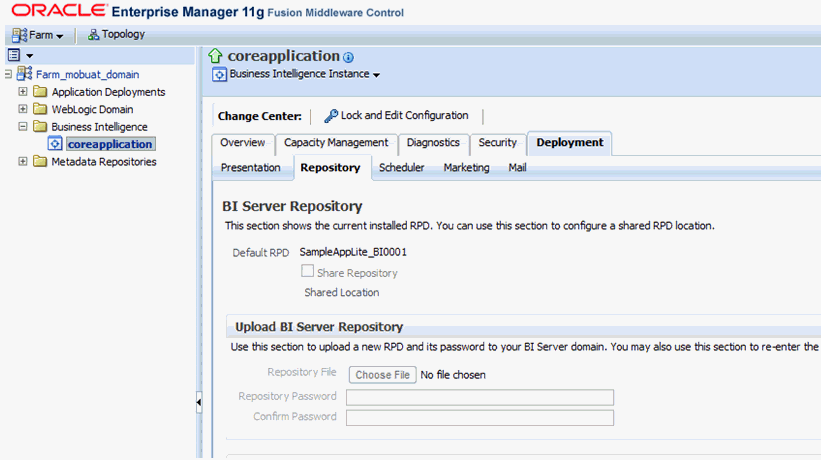This screenshot has width=821, height=460.
Task: Select Farm_mobuat_domain in the tree
Action: pyautogui.click(x=87, y=75)
